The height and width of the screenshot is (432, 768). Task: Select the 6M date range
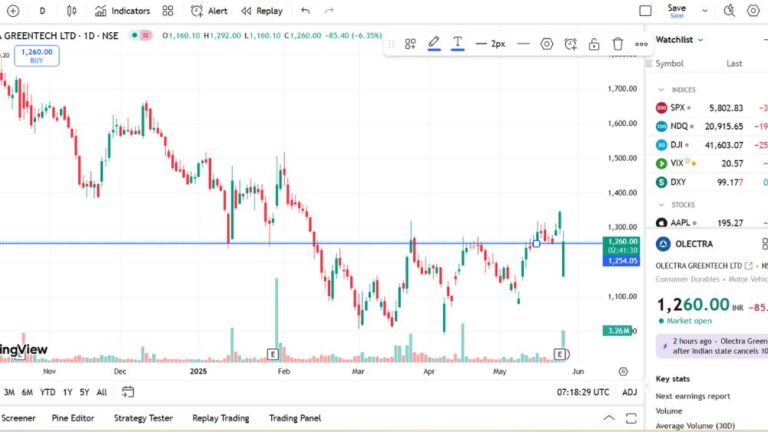27,392
